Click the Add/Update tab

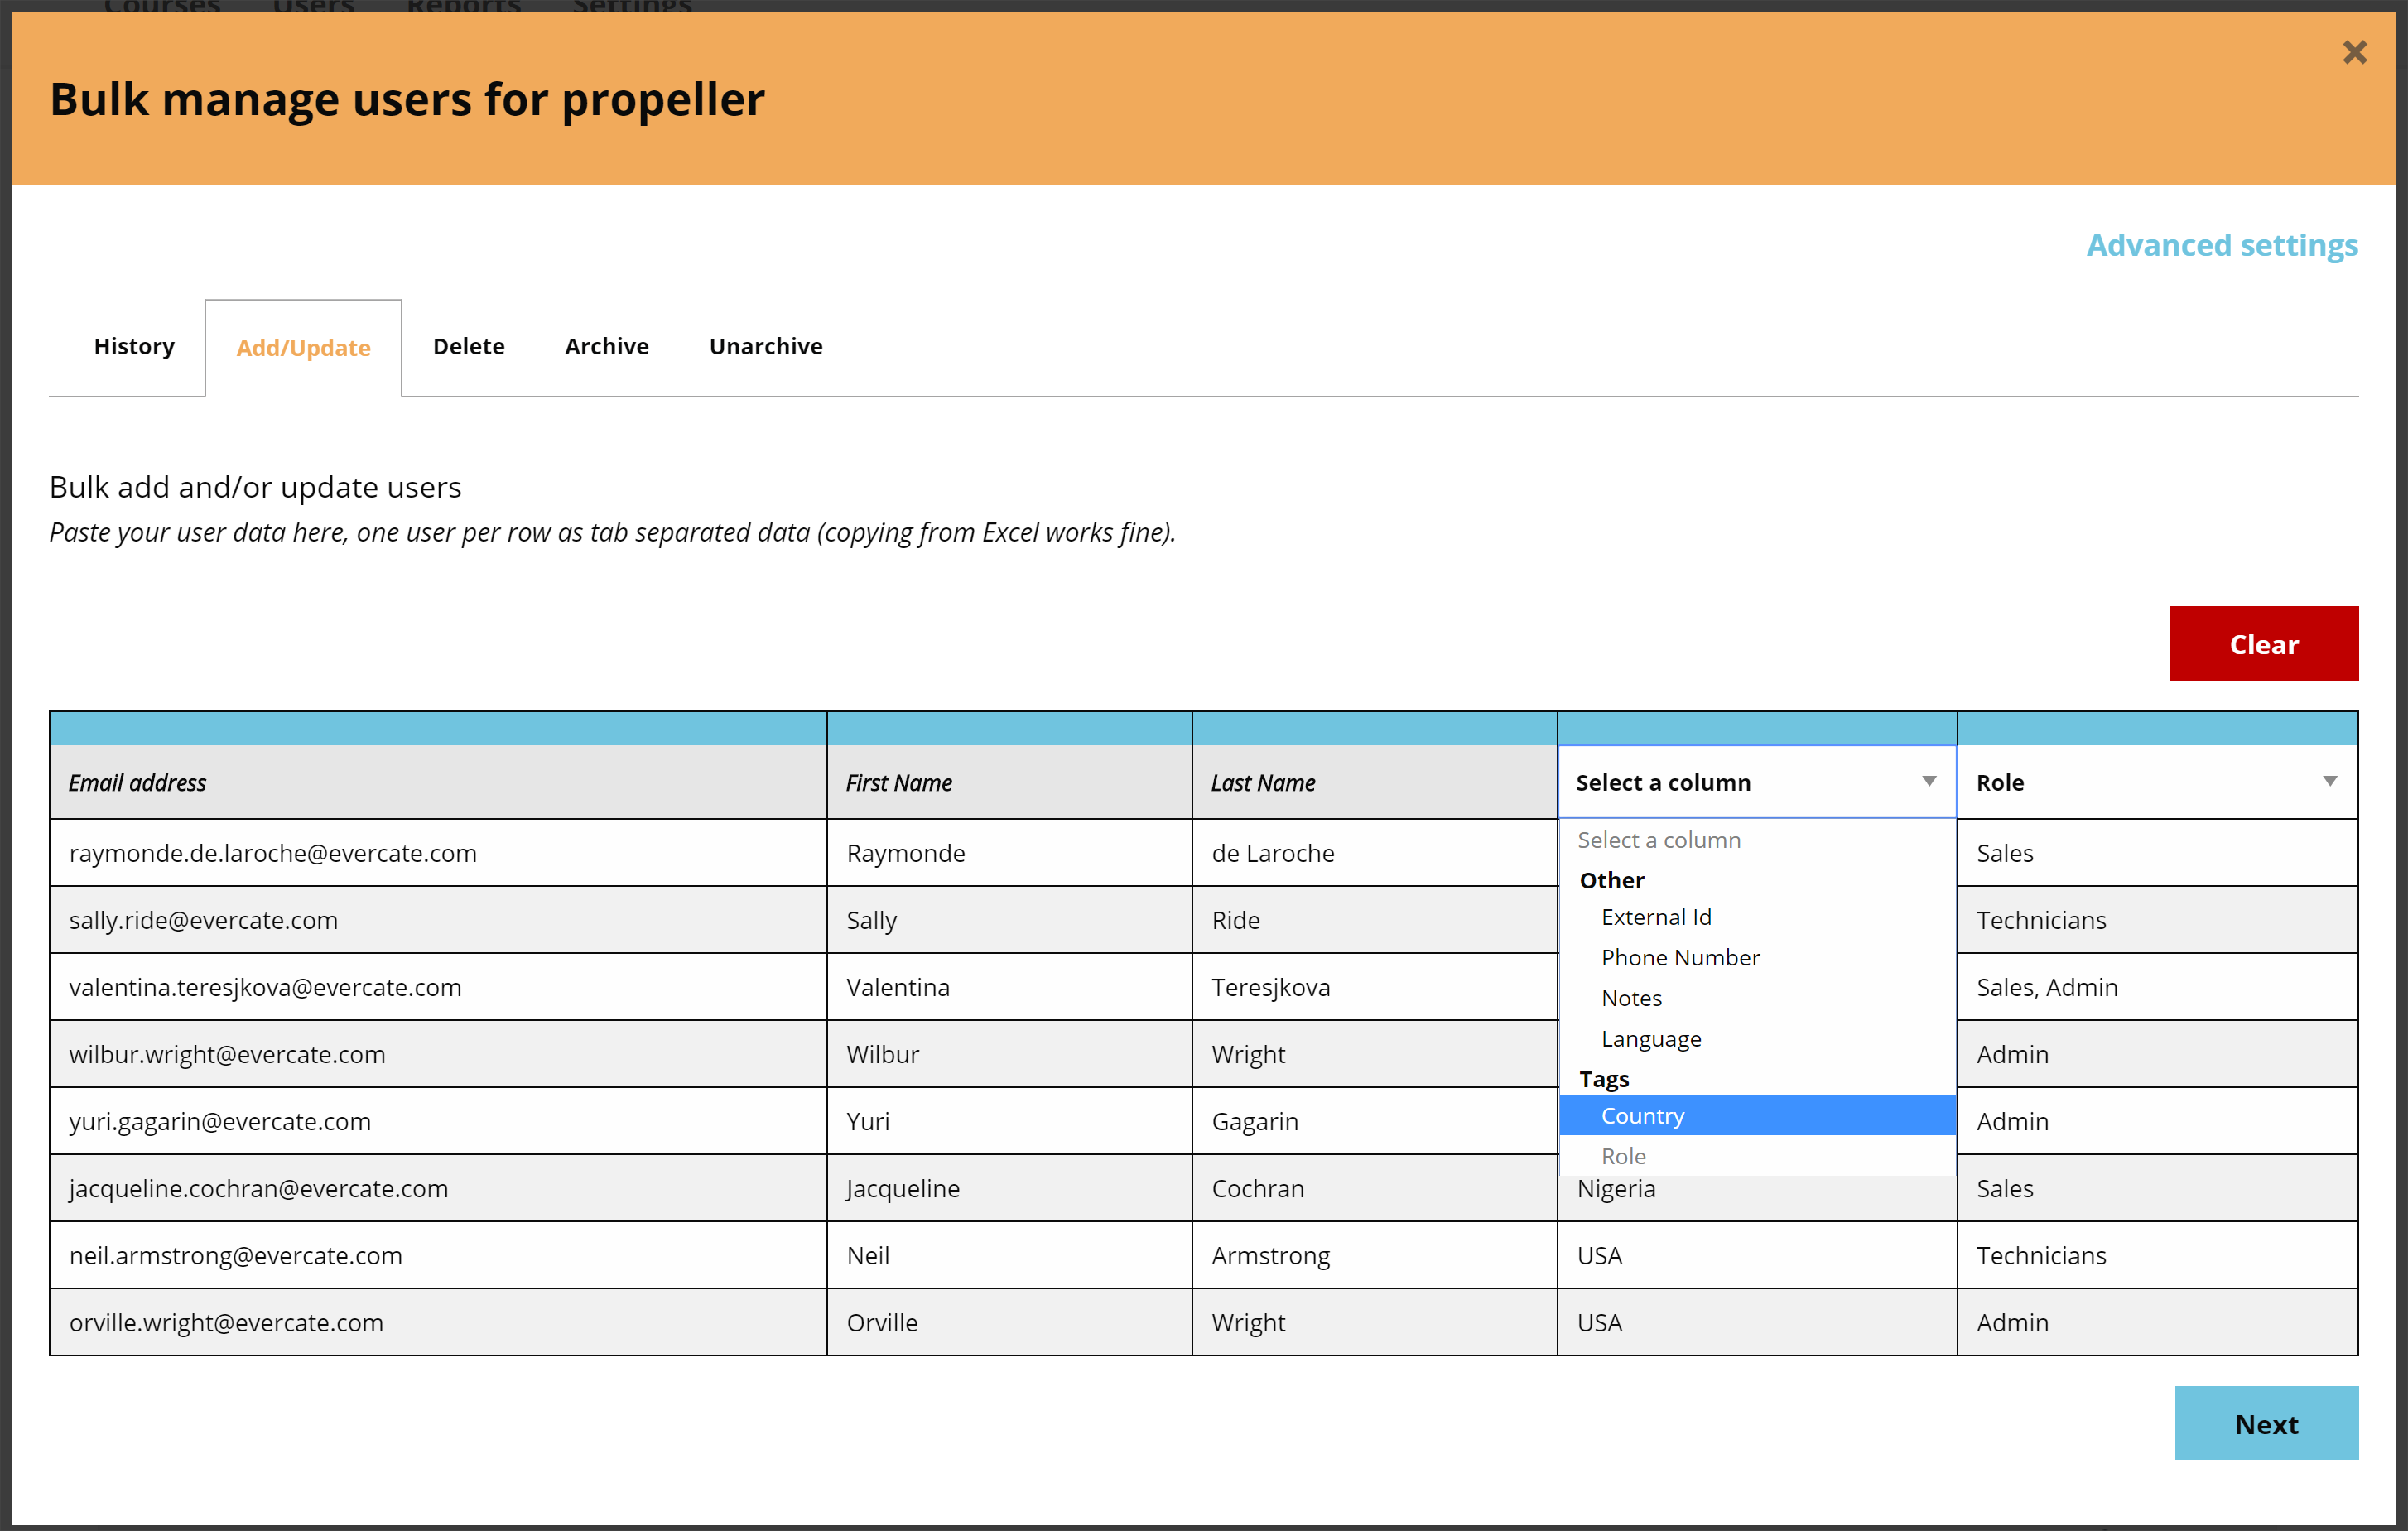303,347
